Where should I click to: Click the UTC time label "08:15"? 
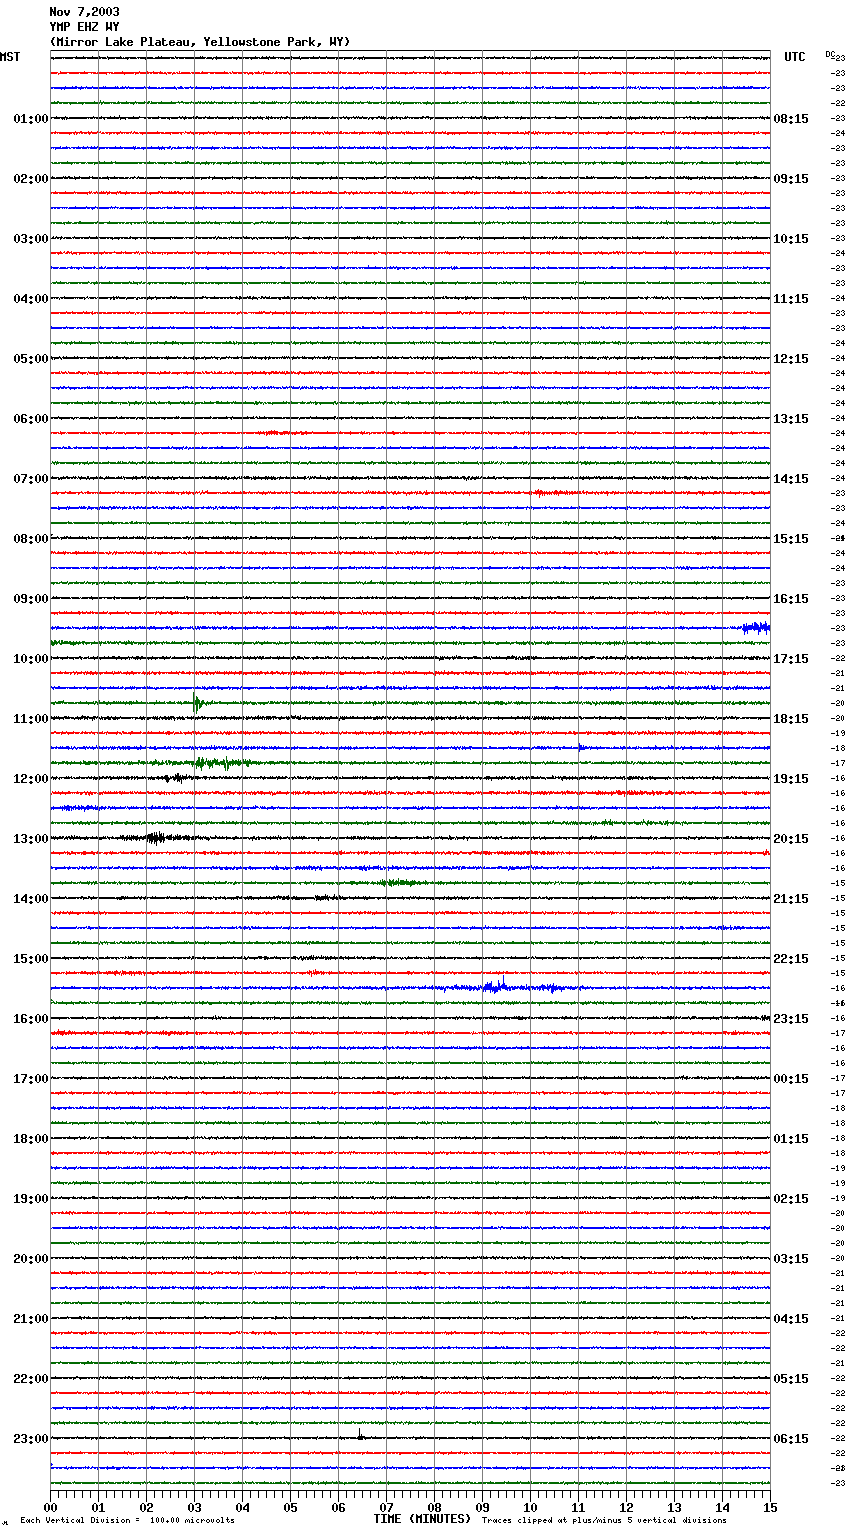[x=791, y=119]
